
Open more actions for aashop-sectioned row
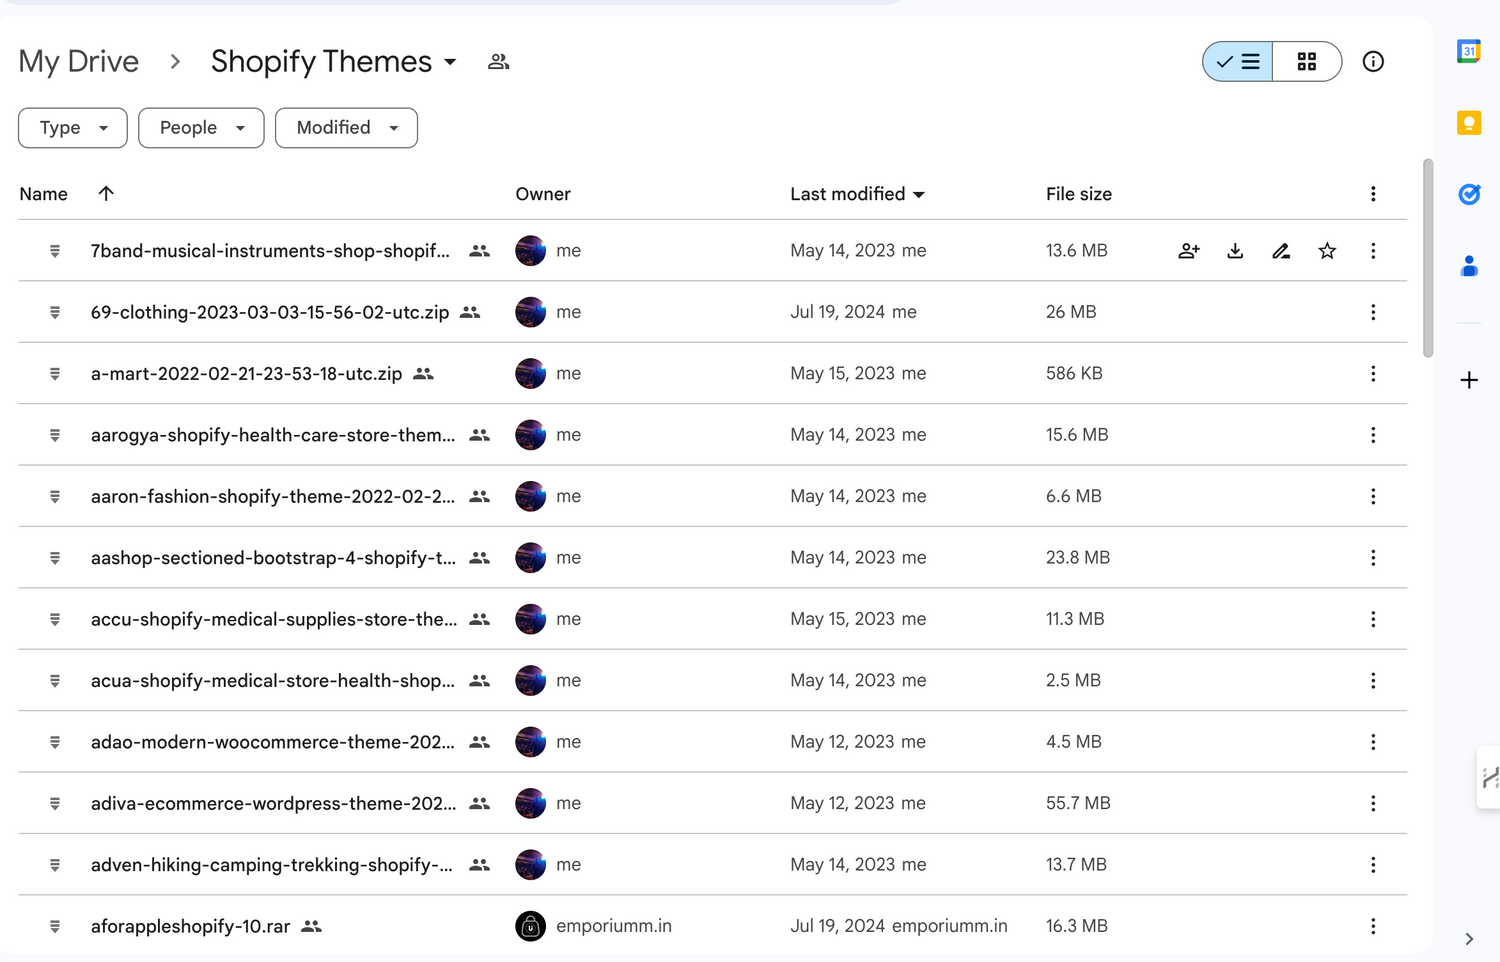coord(1373,558)
